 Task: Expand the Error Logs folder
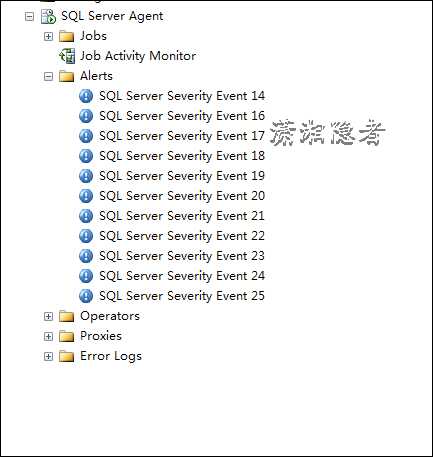(x=48, y=356)
